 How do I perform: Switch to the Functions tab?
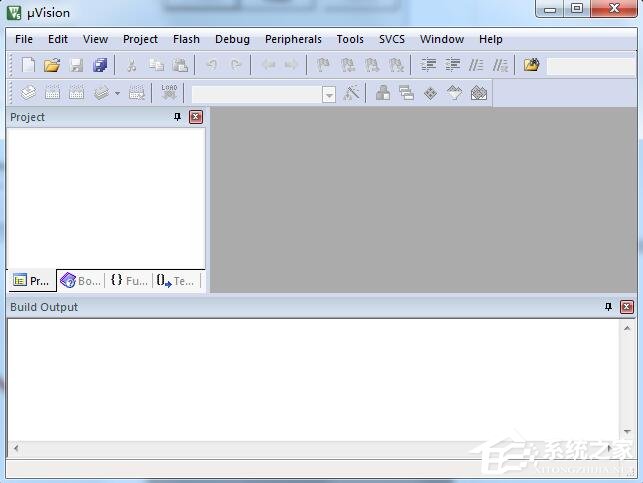[x=129, y=281]
